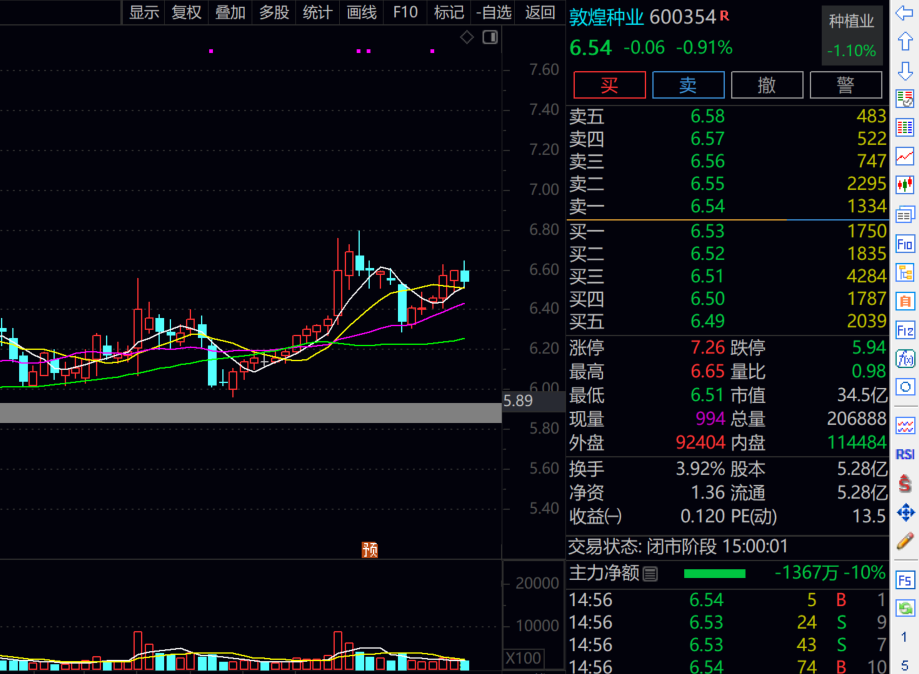919x674 pixels.
Task: Click the stock name 敦煌种业
Action: point(606,17)
